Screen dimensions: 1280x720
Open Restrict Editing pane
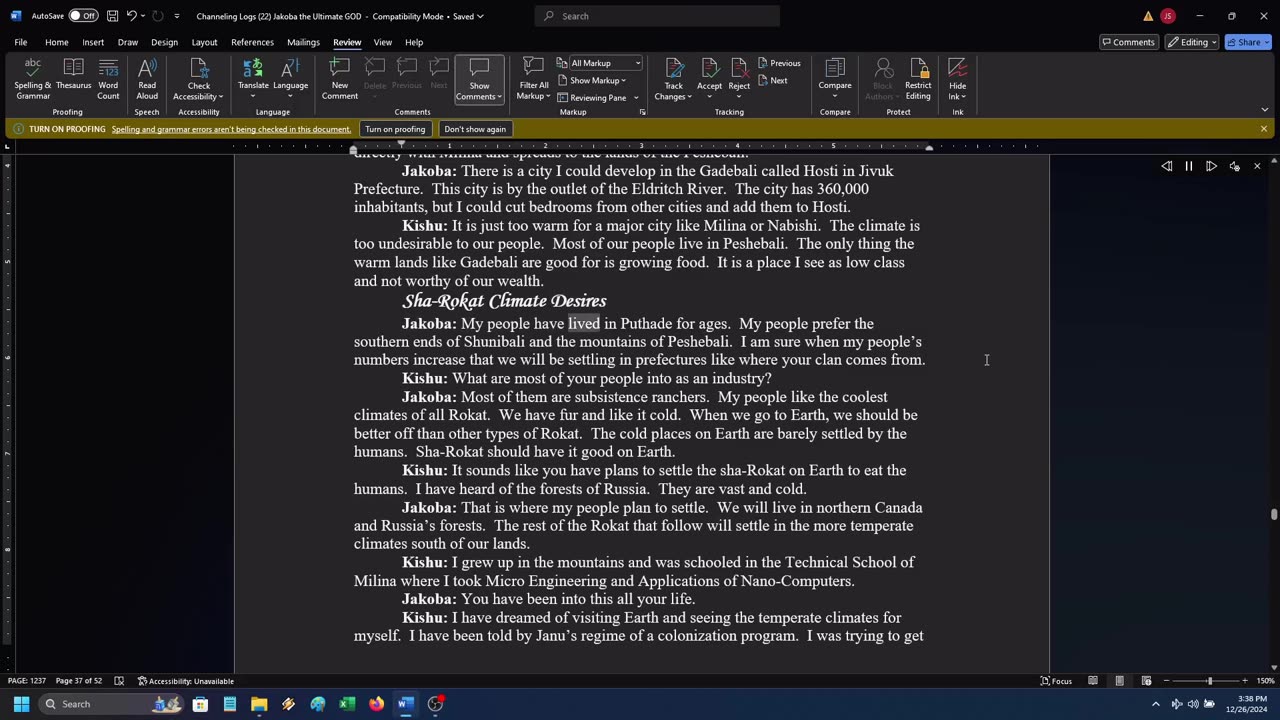[x=918, y=79]
